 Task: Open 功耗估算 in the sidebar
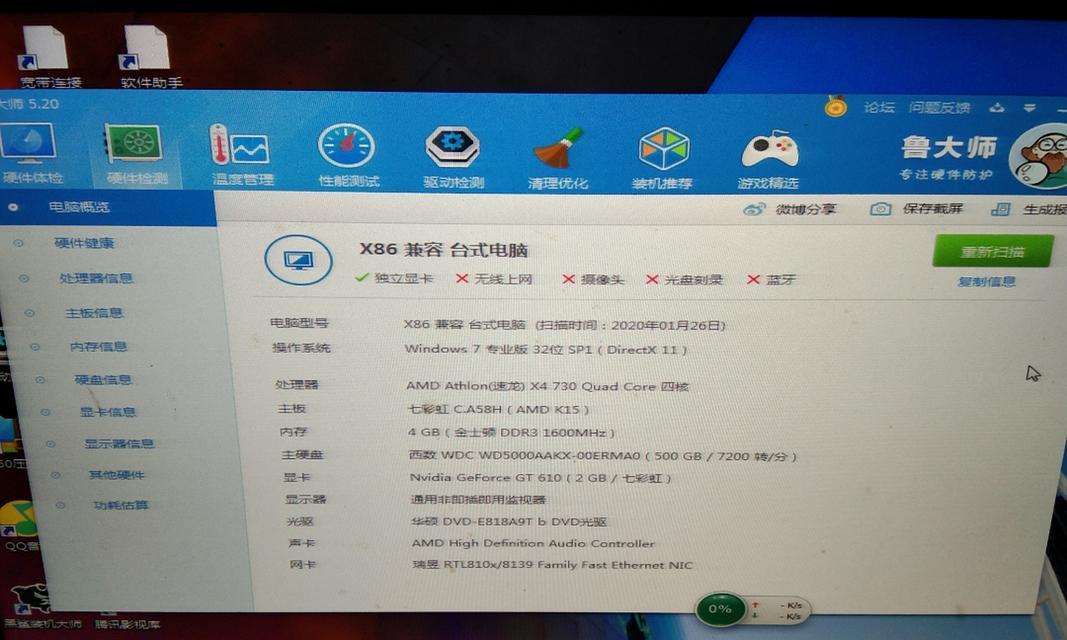coord(121,505)
